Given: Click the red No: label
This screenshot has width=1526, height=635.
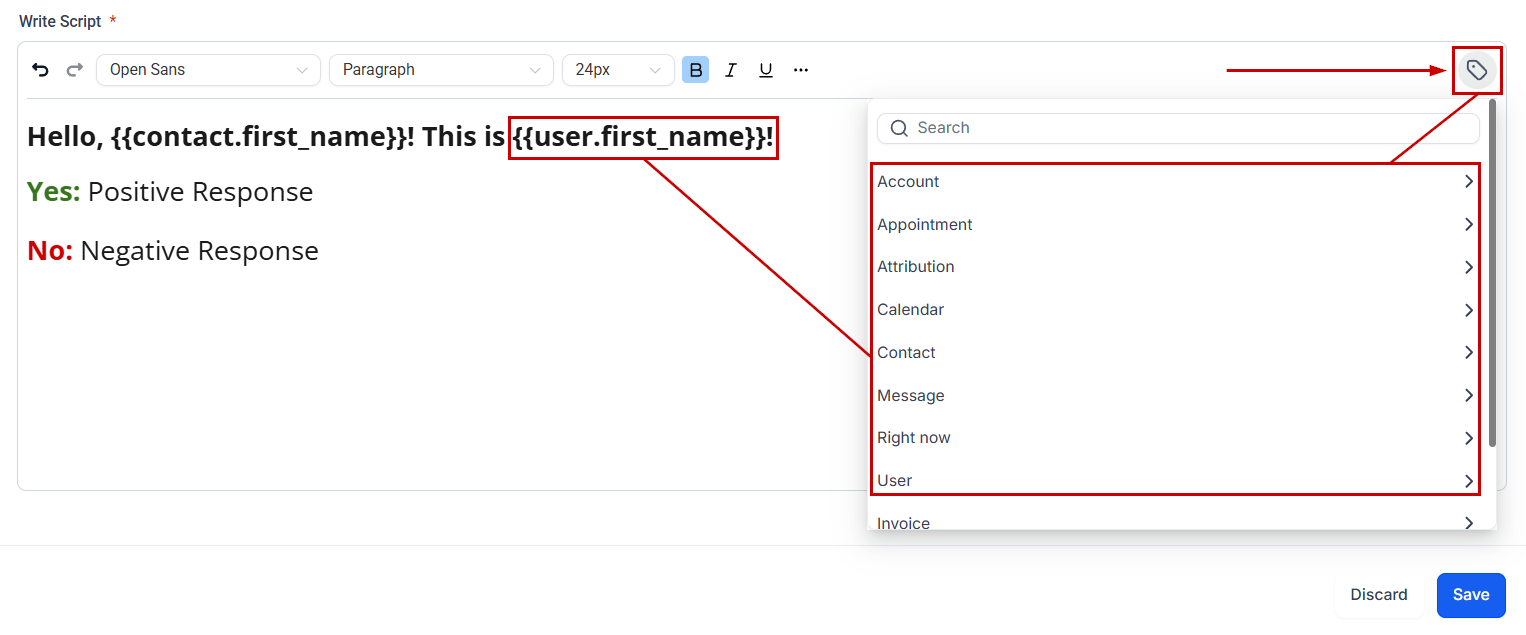Looking at the screenshot, I should click(x=50, y=251).
